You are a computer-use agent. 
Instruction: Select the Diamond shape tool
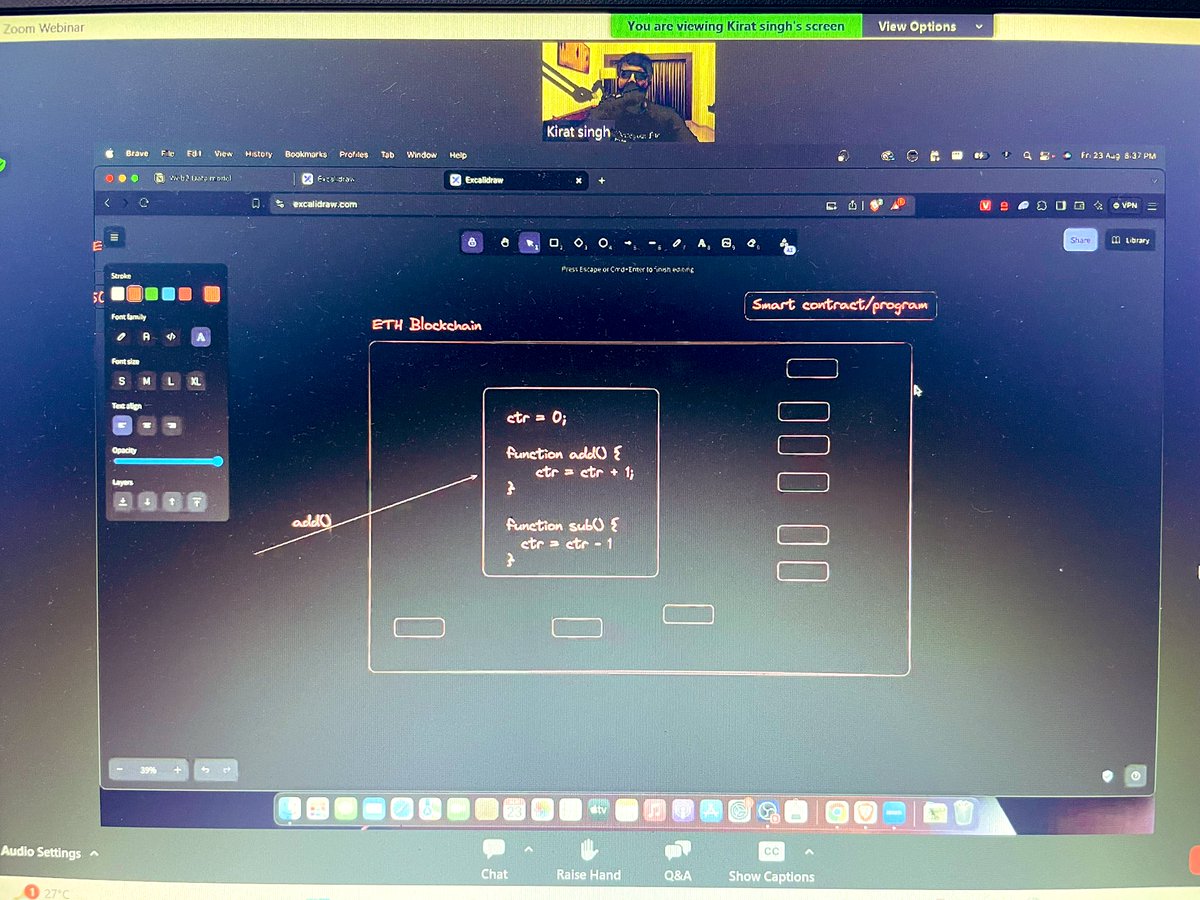click(x=580, y=242)
